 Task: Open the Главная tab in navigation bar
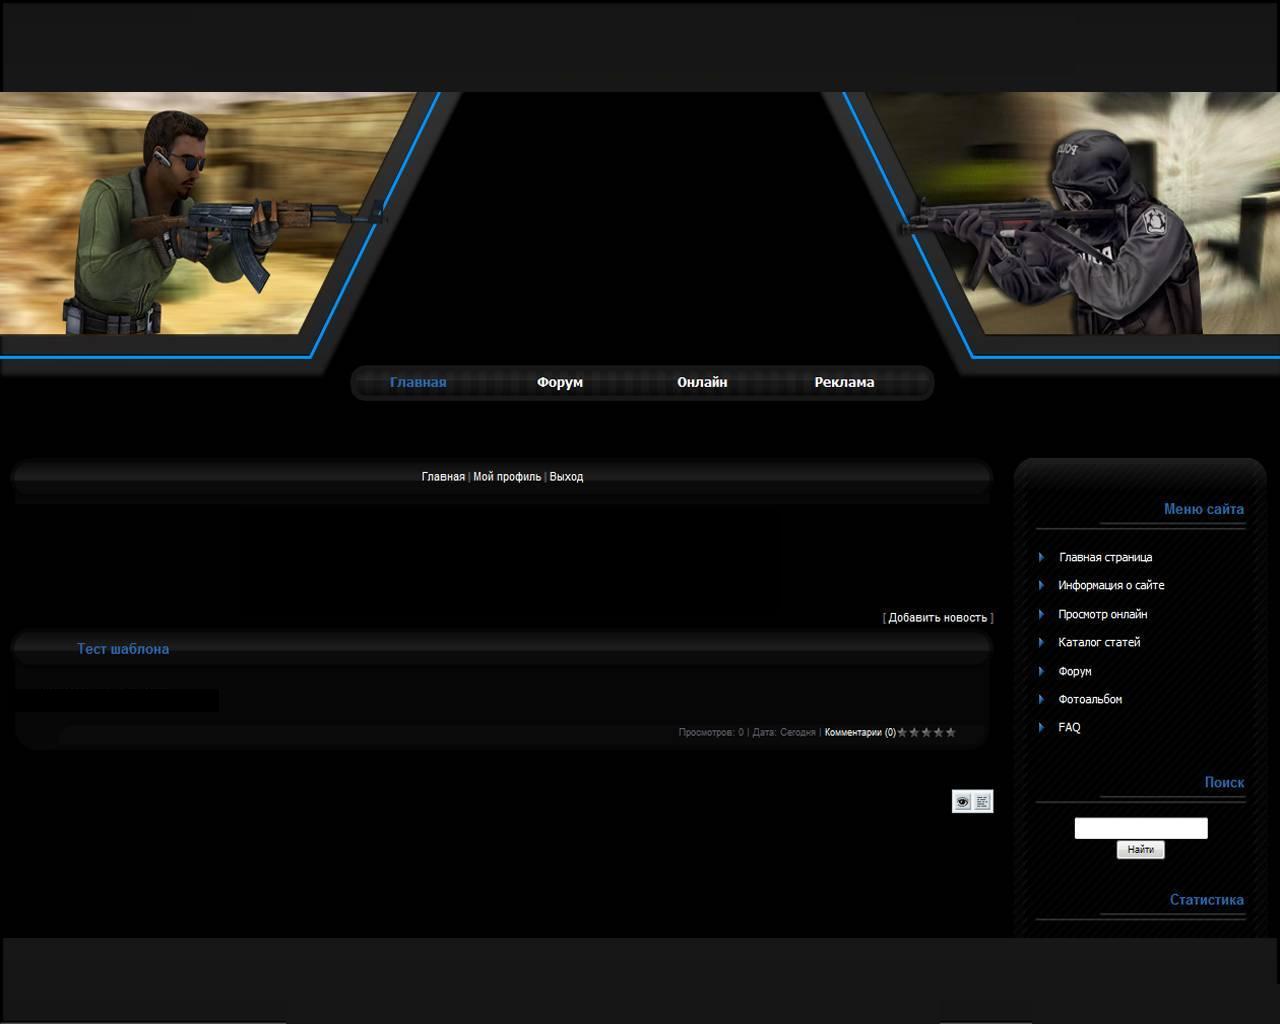click(x=418, y=382)
